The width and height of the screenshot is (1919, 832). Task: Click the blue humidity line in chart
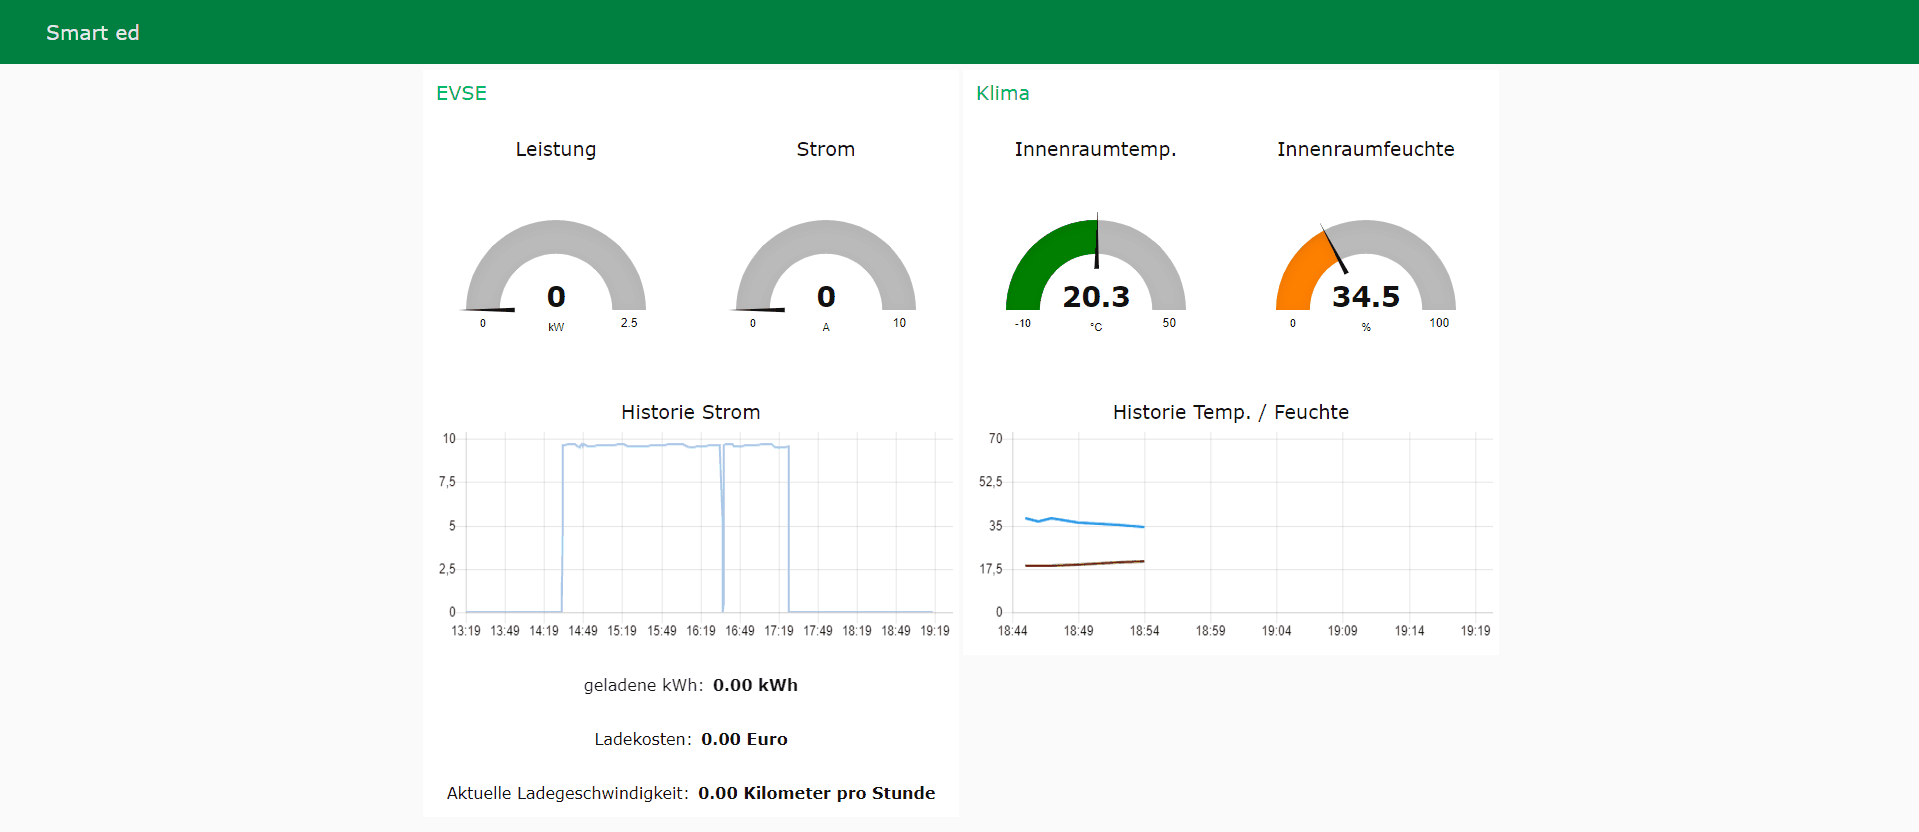coord(1090,522)
